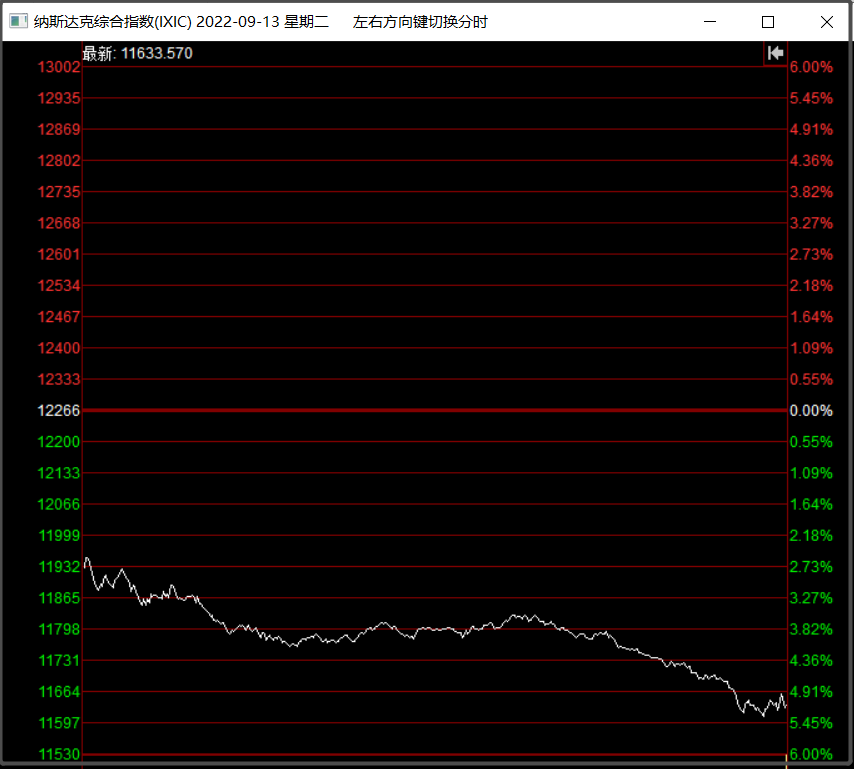The image size is (854, 769).
Task: Select the 11865 price axis label
Action: 59,598
